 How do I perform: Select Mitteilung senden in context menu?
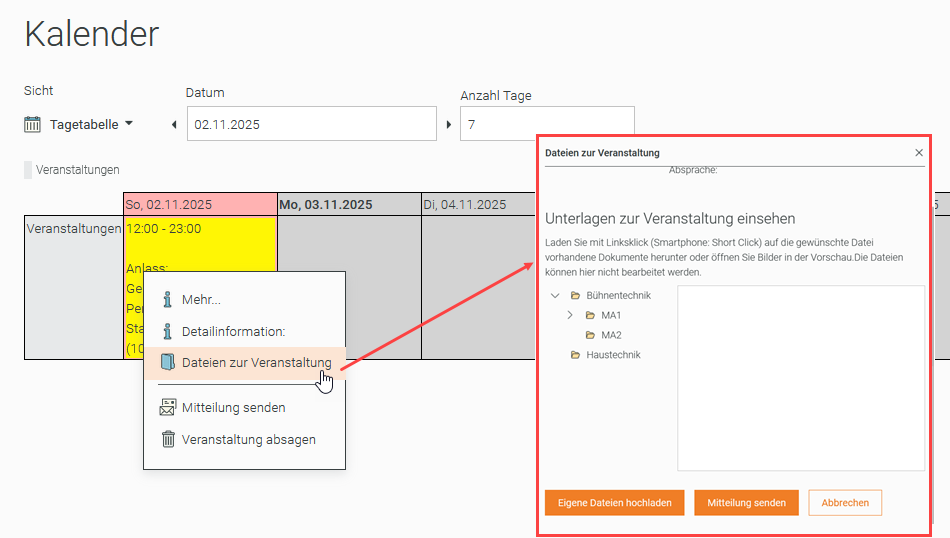(233, 407)
